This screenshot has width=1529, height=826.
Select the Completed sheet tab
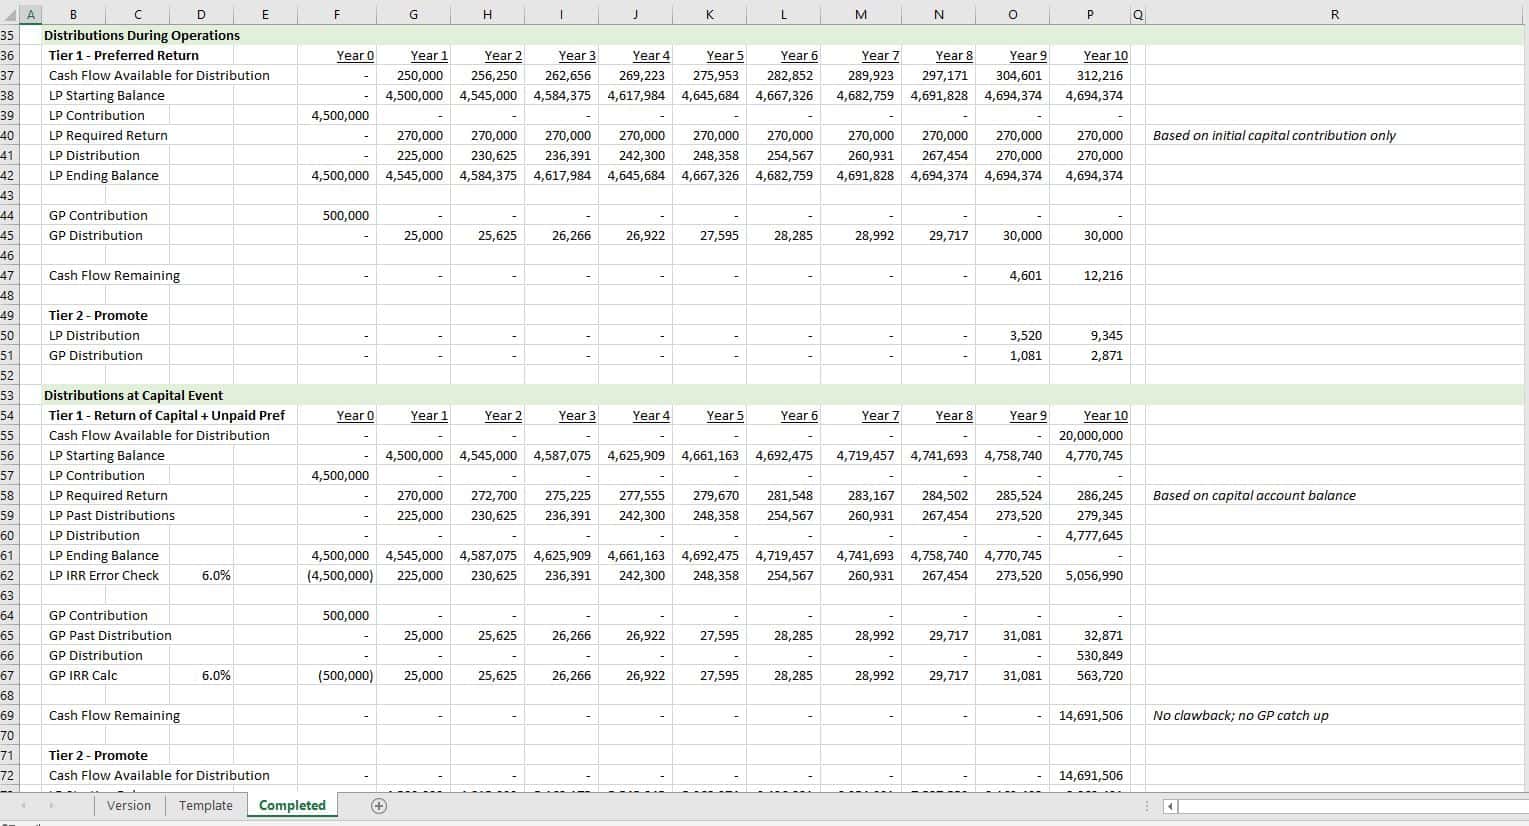[292, 806]
